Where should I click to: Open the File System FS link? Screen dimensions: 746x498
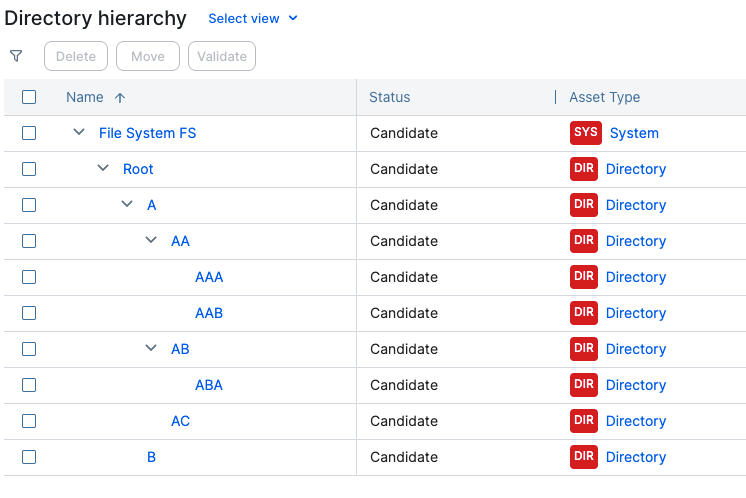(147, 133)
